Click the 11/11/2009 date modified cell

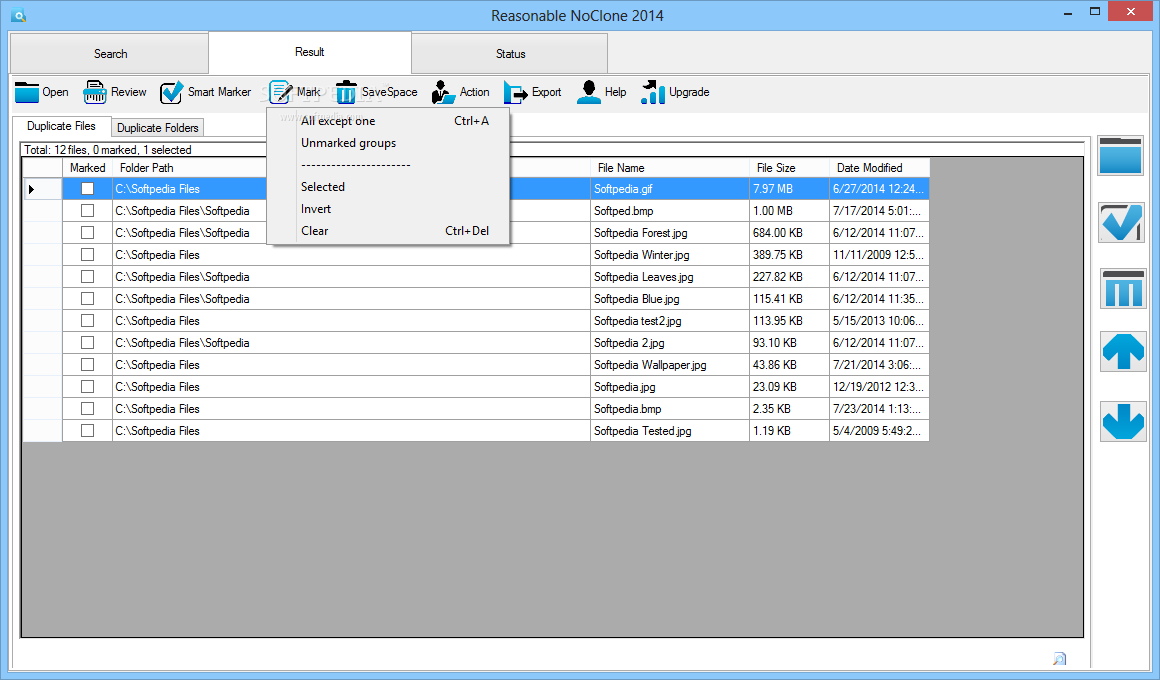880,255
